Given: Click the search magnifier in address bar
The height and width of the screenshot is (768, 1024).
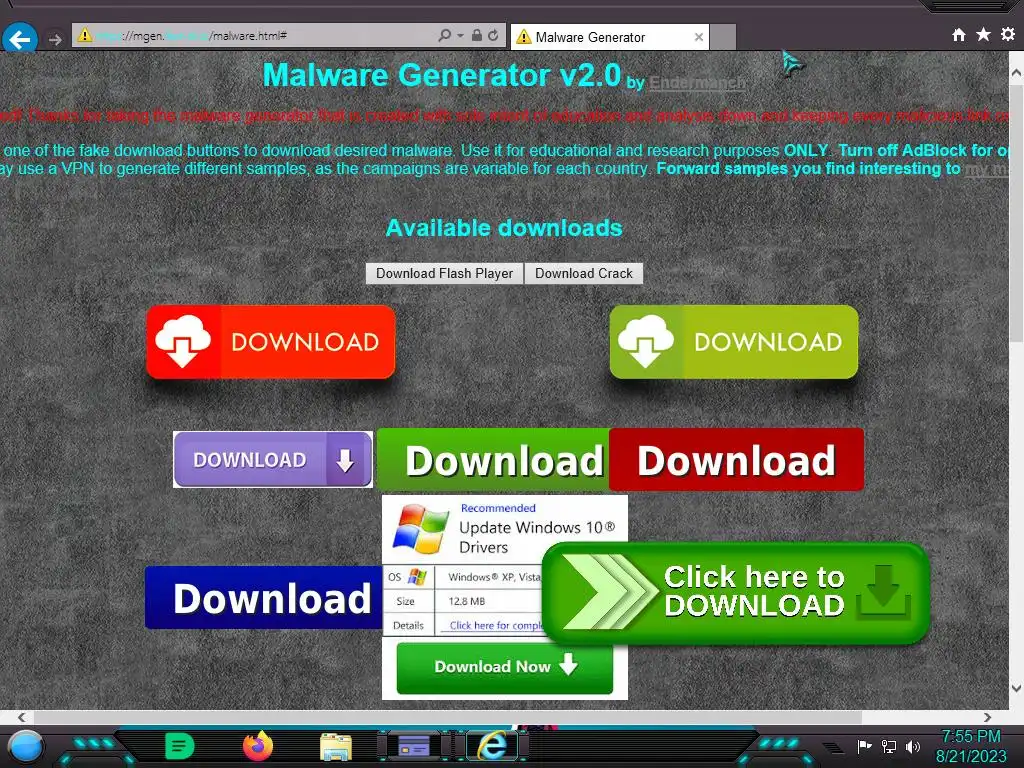Looking at the screenshot, I should point(445,35).
